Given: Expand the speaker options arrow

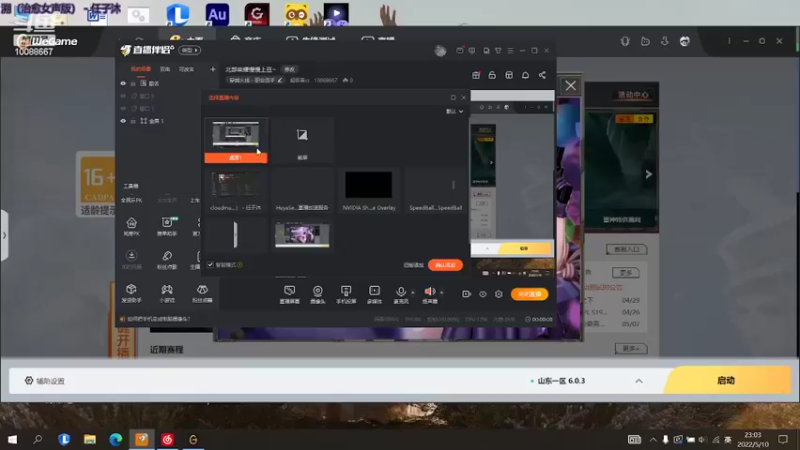Looking at the screenshot, I should click(x=441, y=292).
